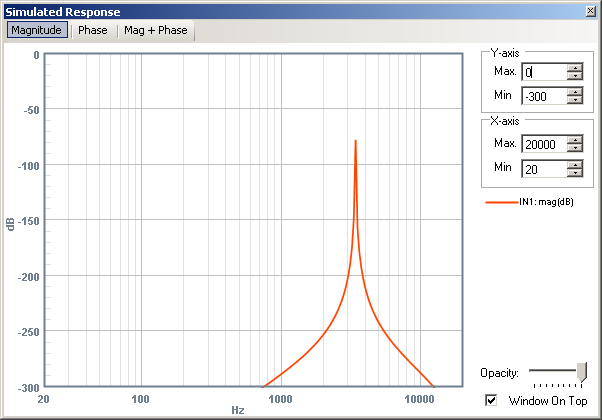Toggle the Window On Top checkbox
602x420 pixels.
point(491,400)
